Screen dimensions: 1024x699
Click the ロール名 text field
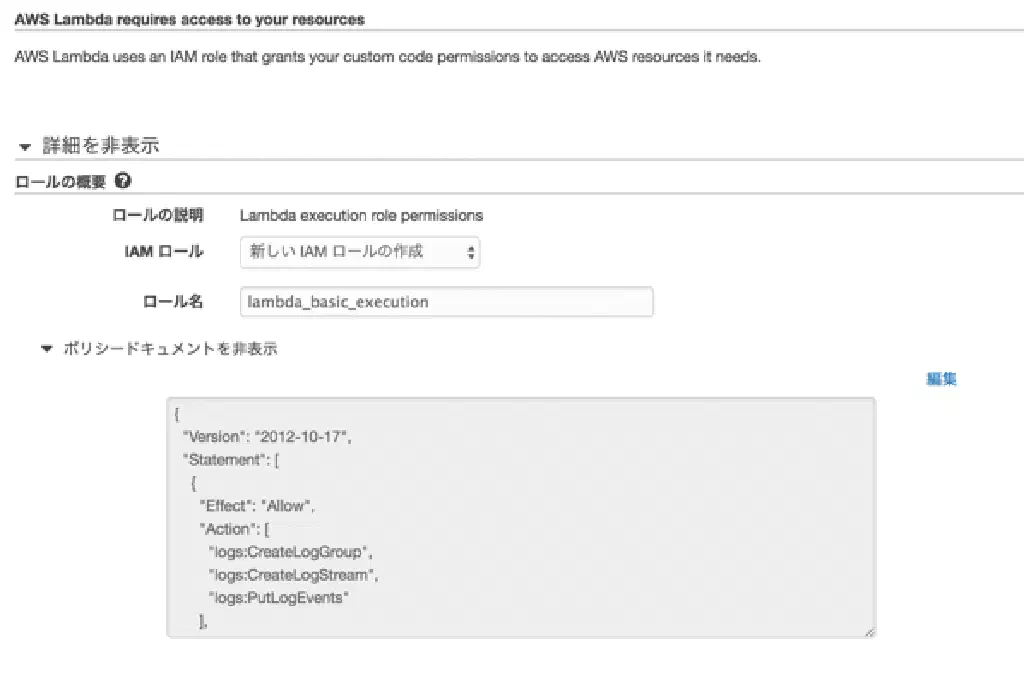(x=447, y=302)
